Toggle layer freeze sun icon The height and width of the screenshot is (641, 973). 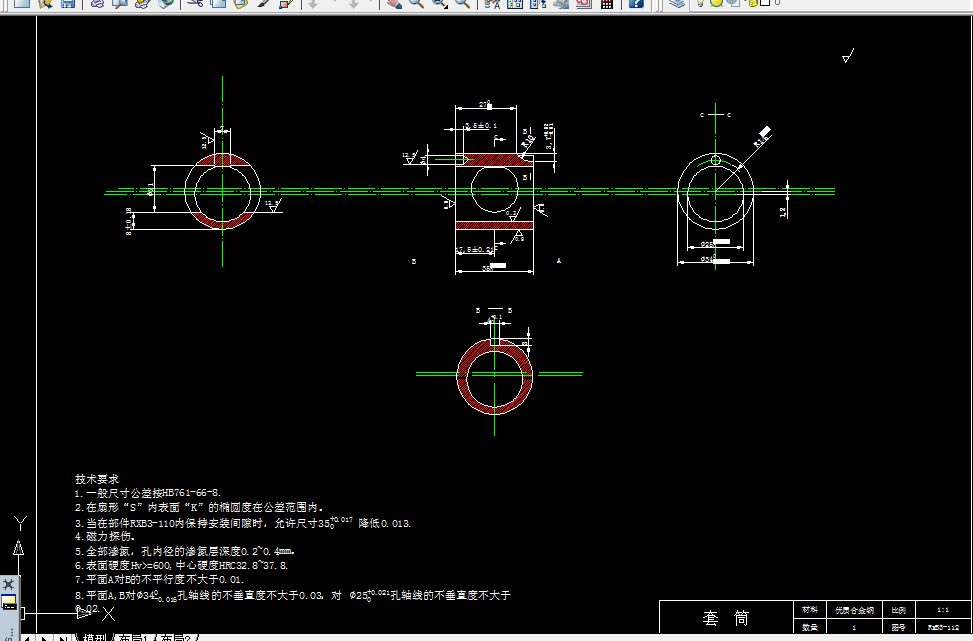[x=716, y=6]
